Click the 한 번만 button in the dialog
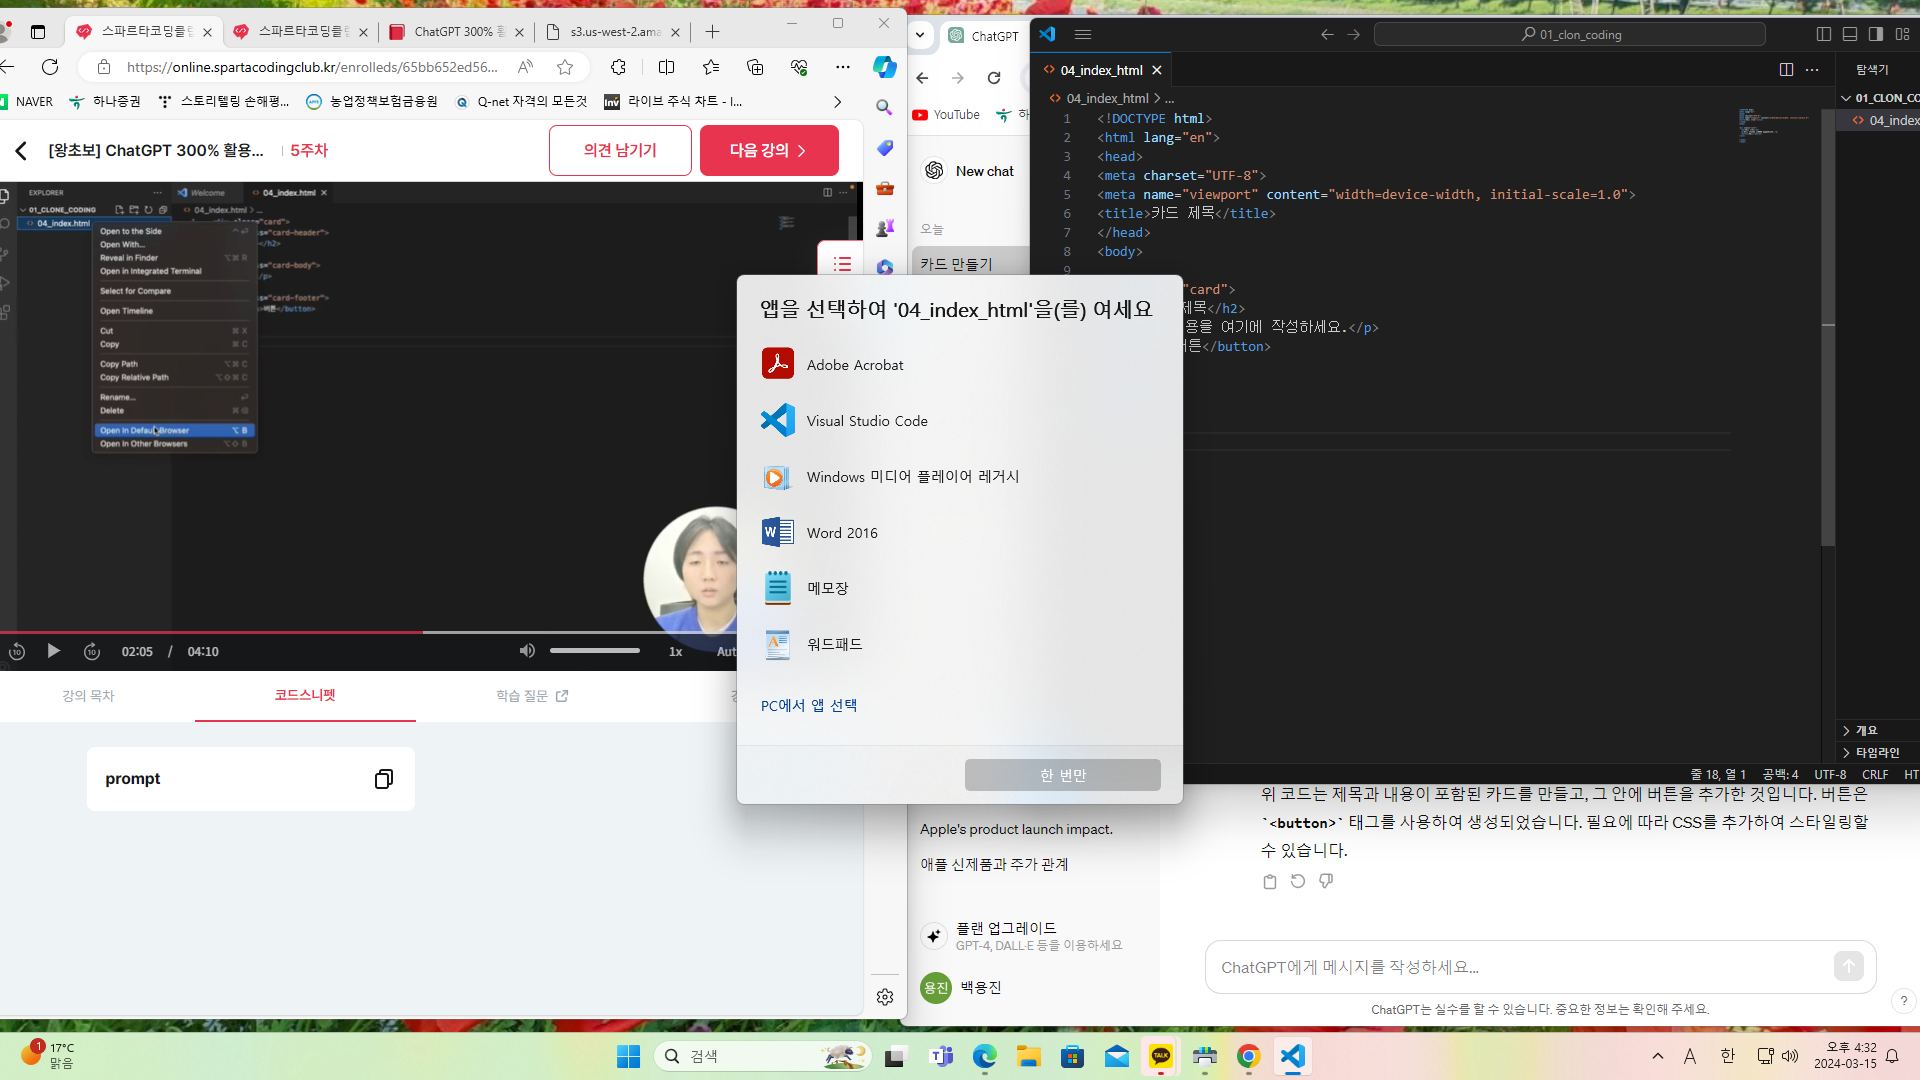Viewport: 1920px width, 1080px height. (x=1062, y=775)
